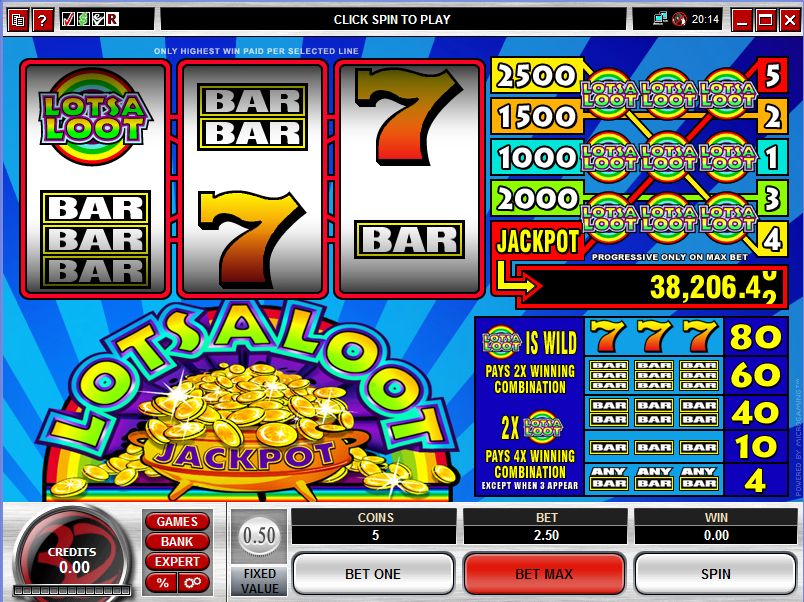The width and height of the screenshot is (804, 602).
Task: Open the document list icon beside help
Action: click(17, 21)
